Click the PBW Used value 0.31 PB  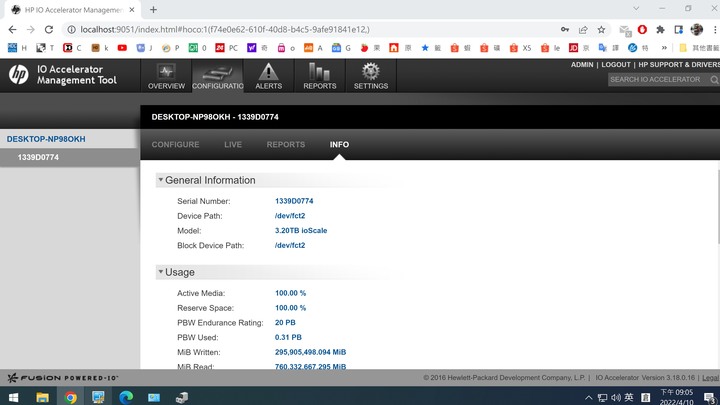tap(288, 338)
